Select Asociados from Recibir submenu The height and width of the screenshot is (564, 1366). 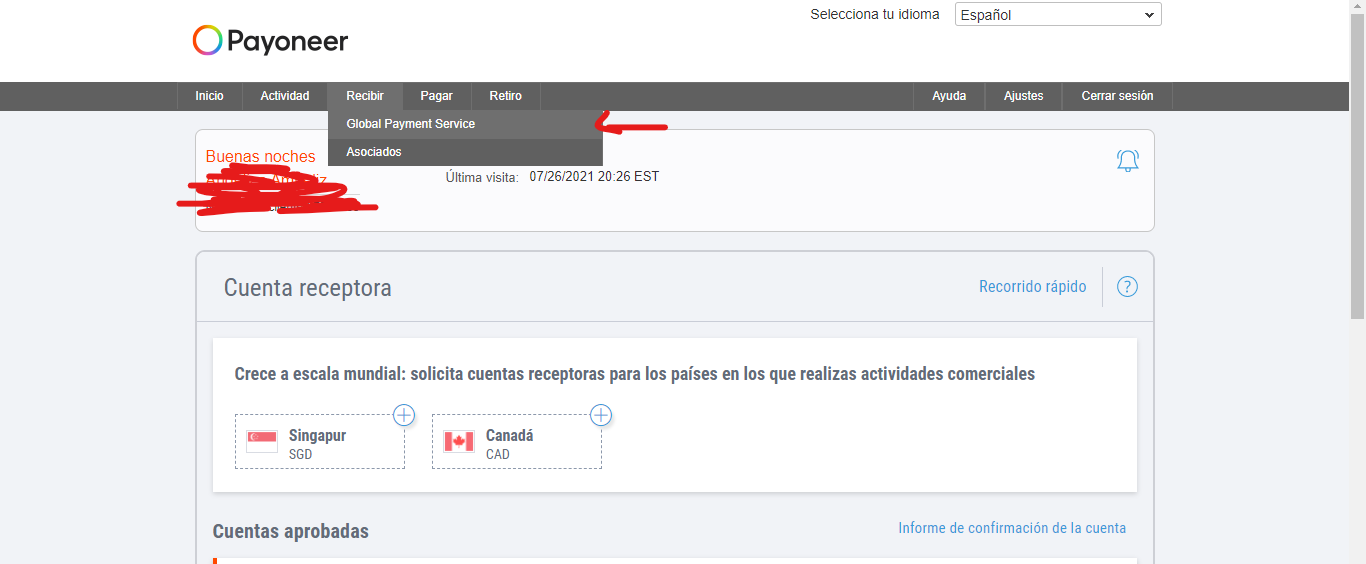pos(465,152)
